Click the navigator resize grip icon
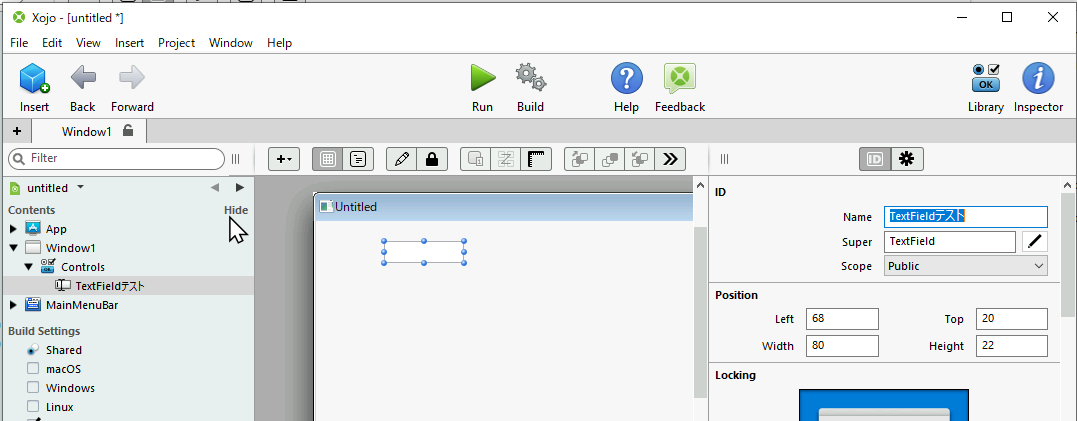 (236, 159)
